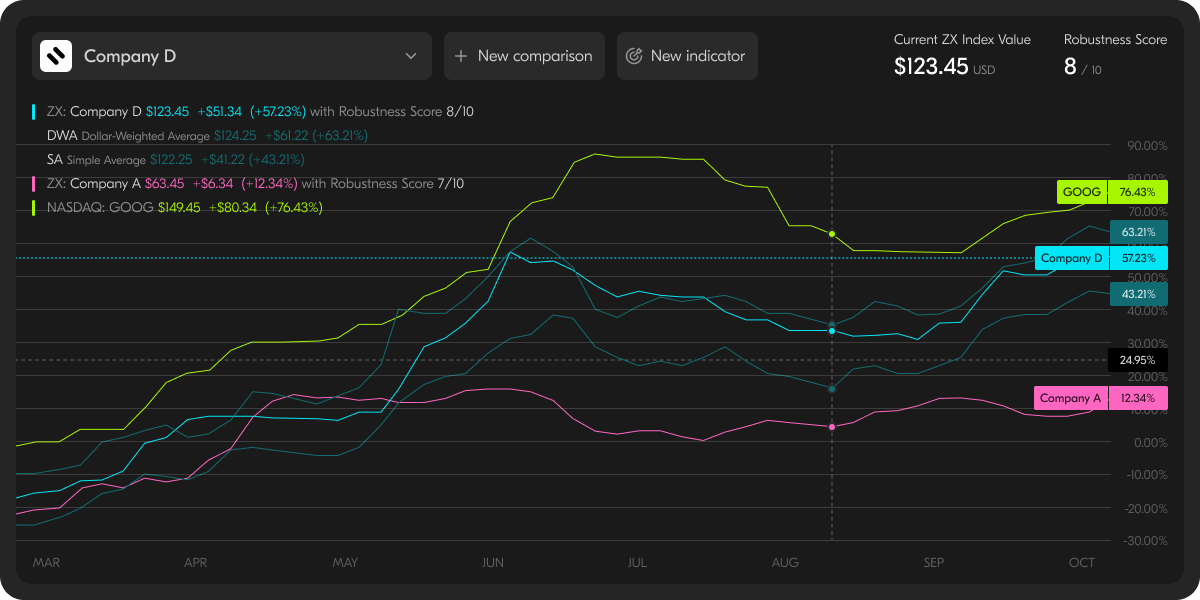This screenshot has width=1200, height=600.
Task: Click the cyan Company D legend color bar
Action: [34, 112]
